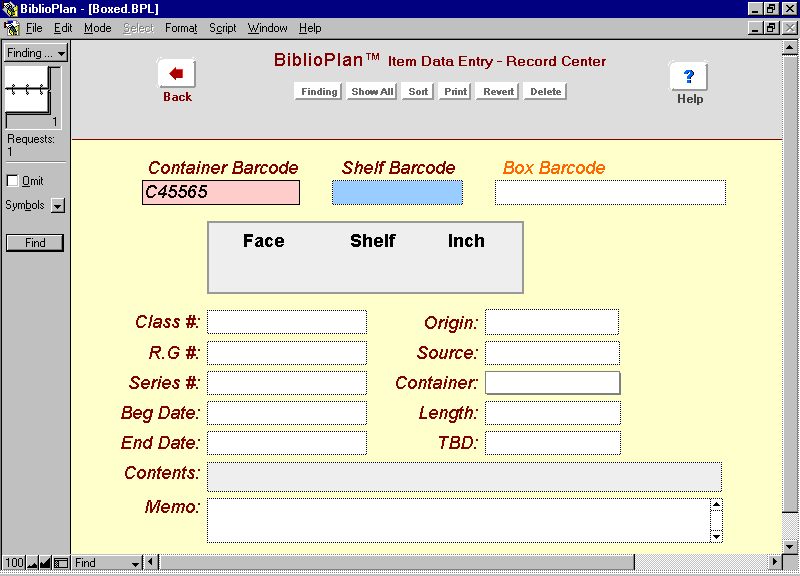Click the Print button

click(455, 92)
